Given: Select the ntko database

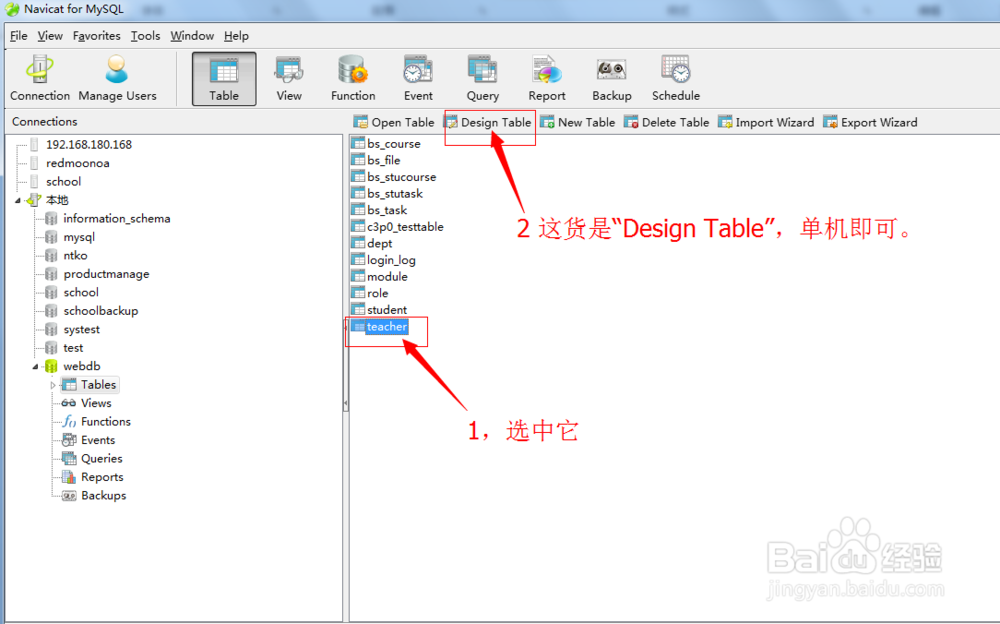Looking at the screenshot, I should point(75,256).
